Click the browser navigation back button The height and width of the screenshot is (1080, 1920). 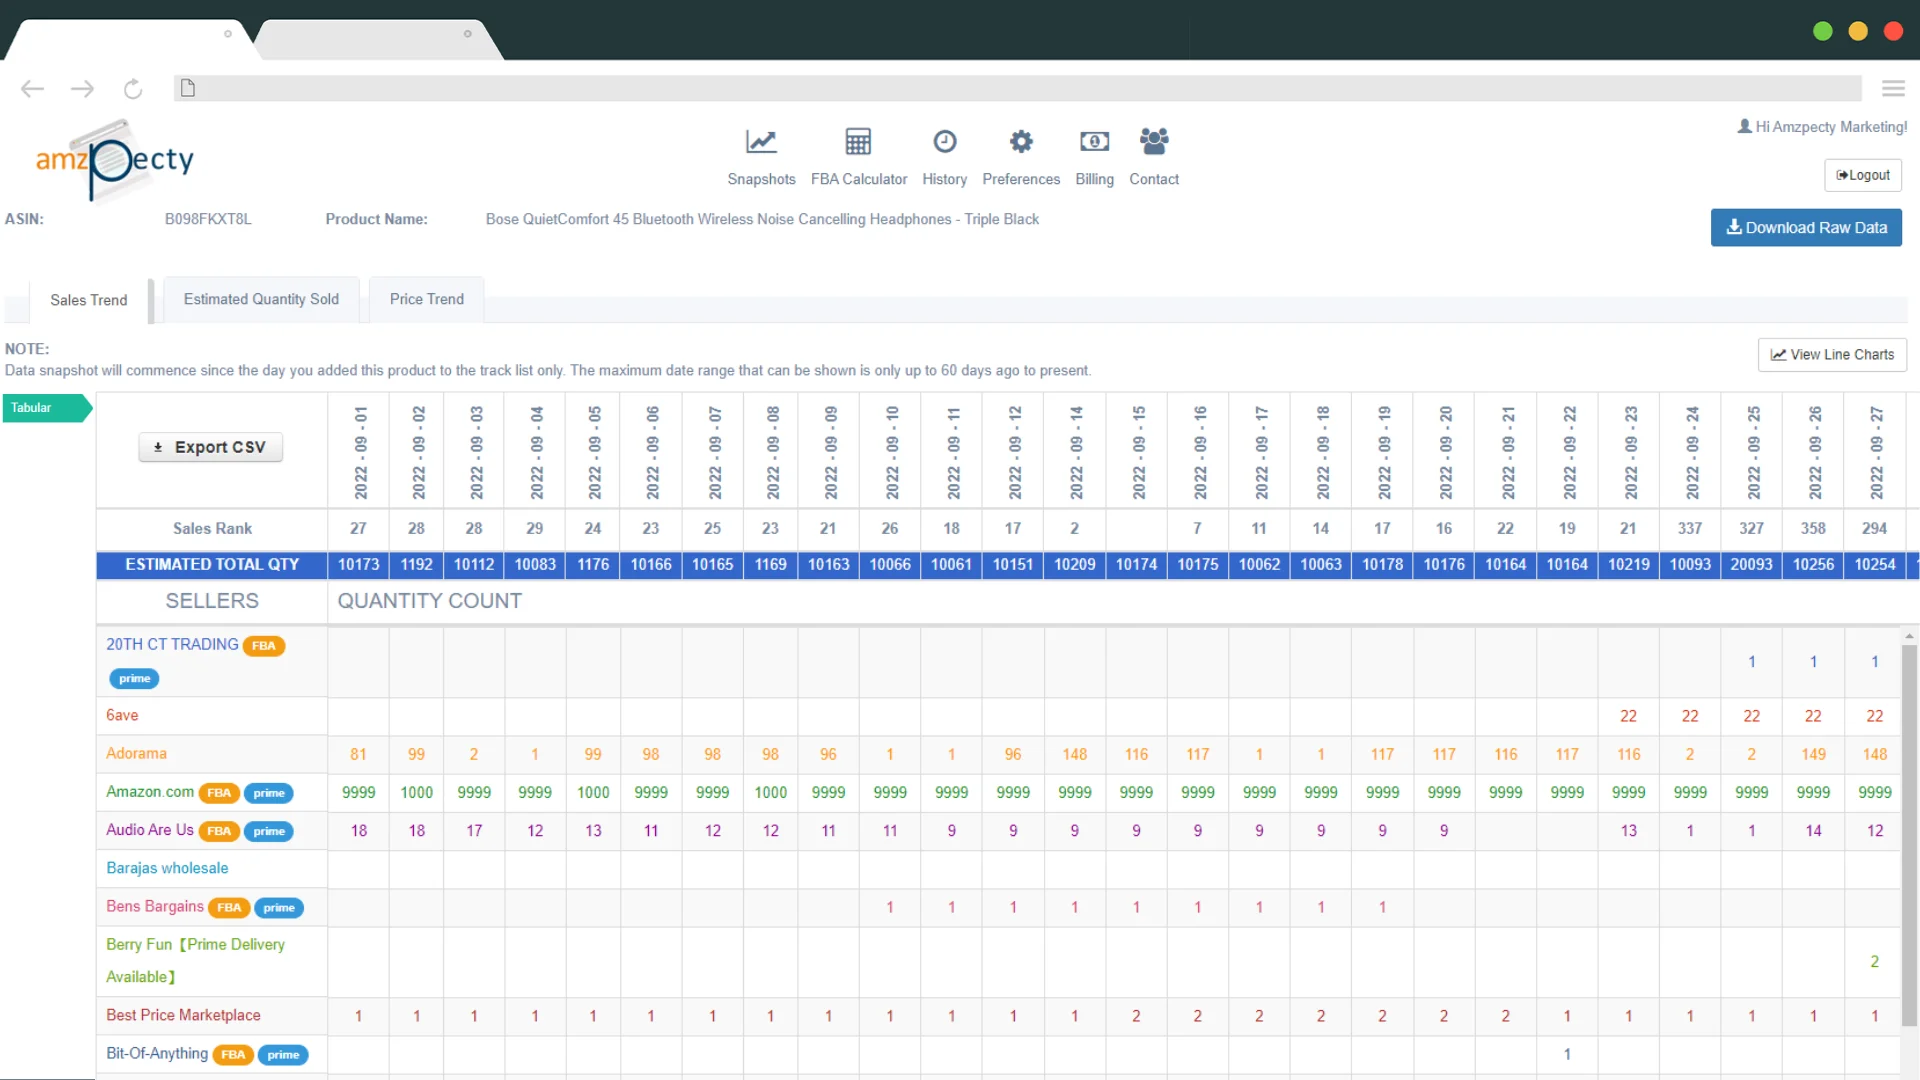33,88
